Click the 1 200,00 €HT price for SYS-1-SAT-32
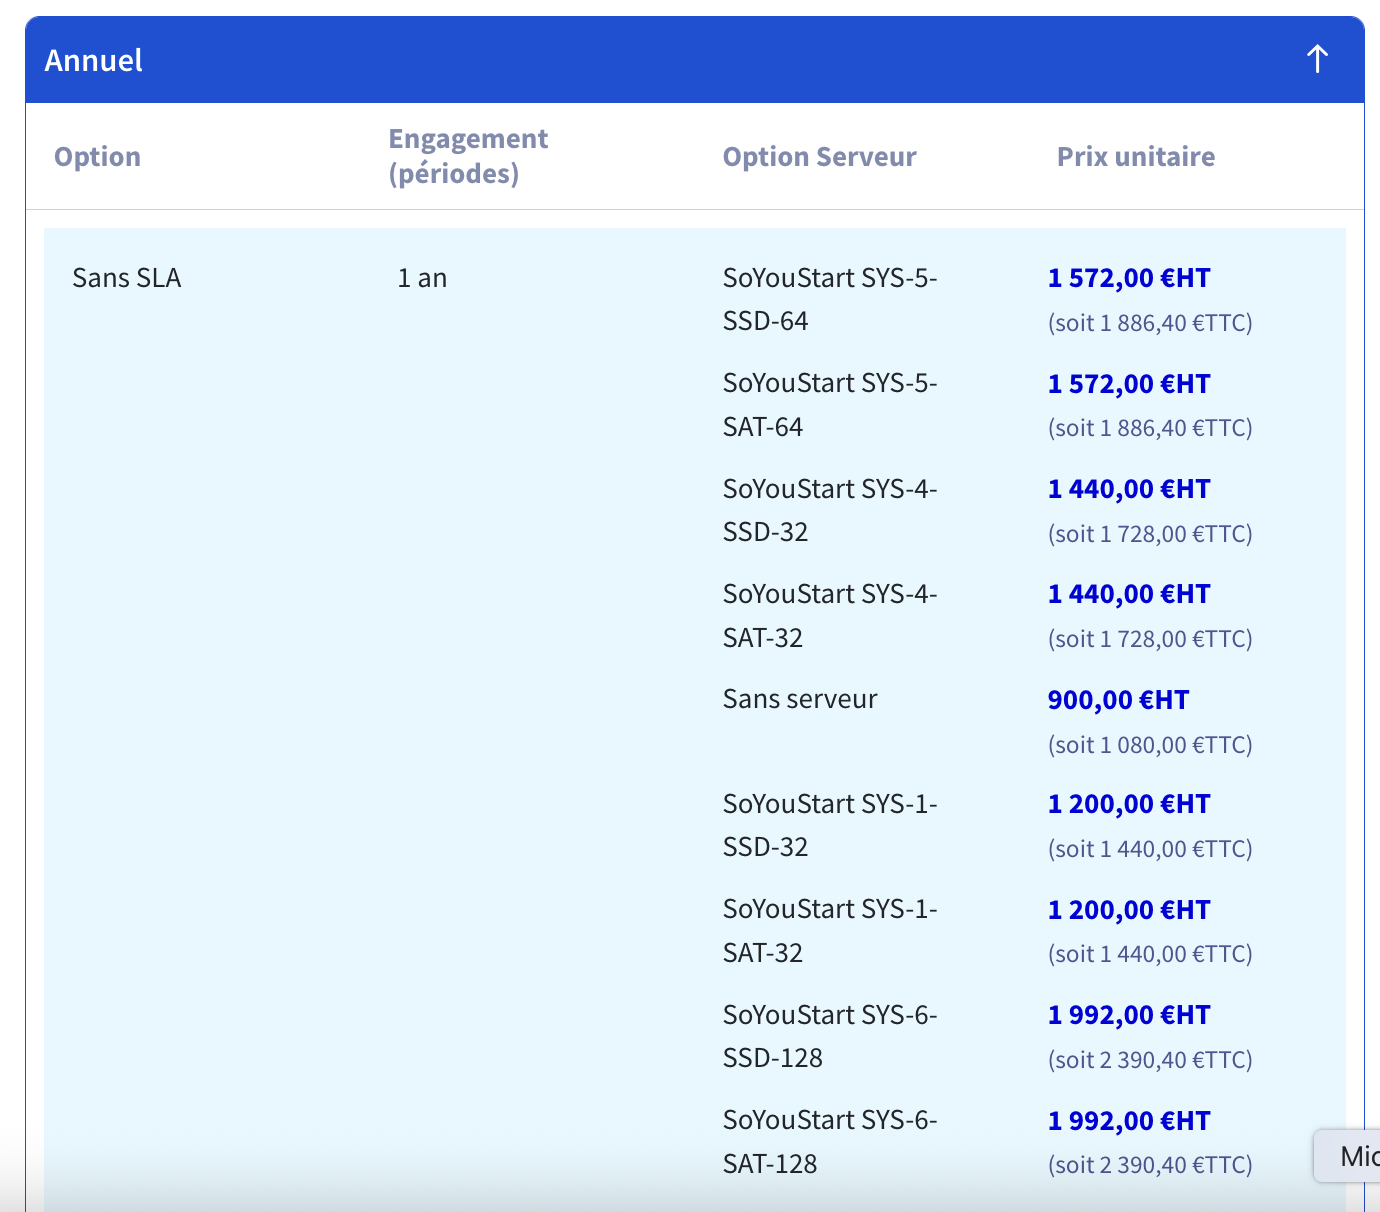1380x1212 pixels. (x=1129, y=910)
